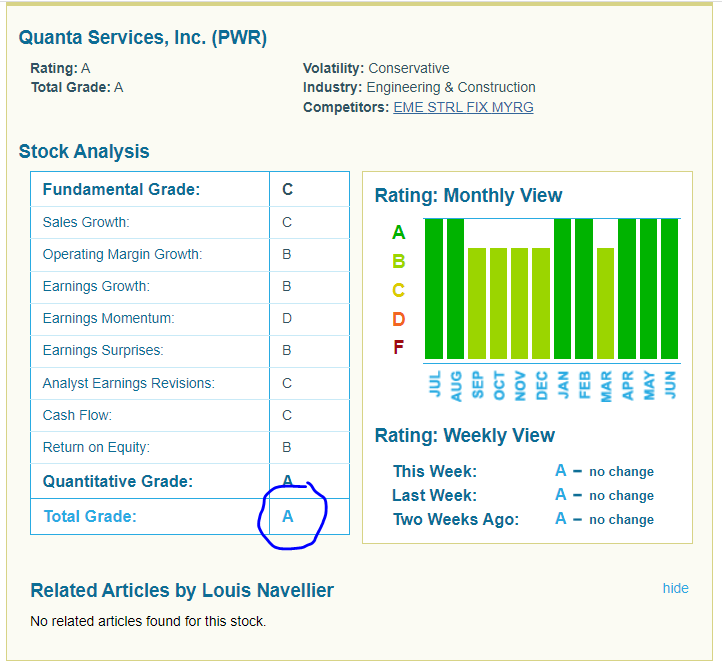Open the FIX competitor link
Screen dimensions: 722x668
pos(478,107)
